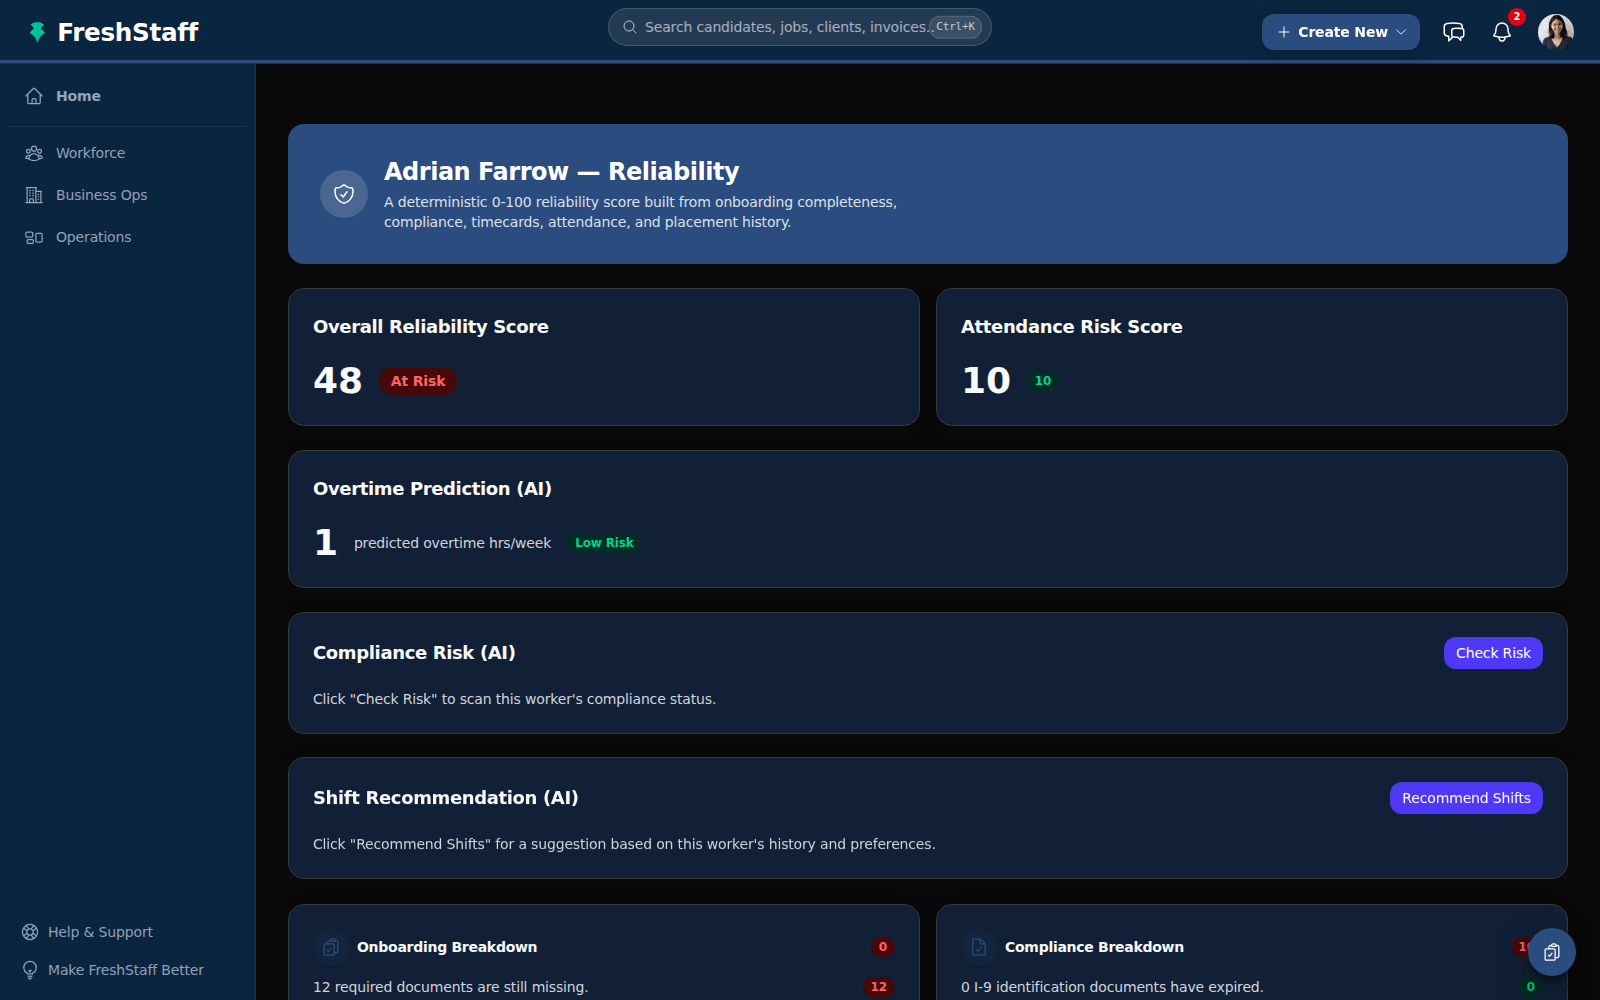1600x1000 pixels.
Task: Click the "Shift Recommendation (AI)" heading
Action: pyautogui.click(x=446, y=798)
